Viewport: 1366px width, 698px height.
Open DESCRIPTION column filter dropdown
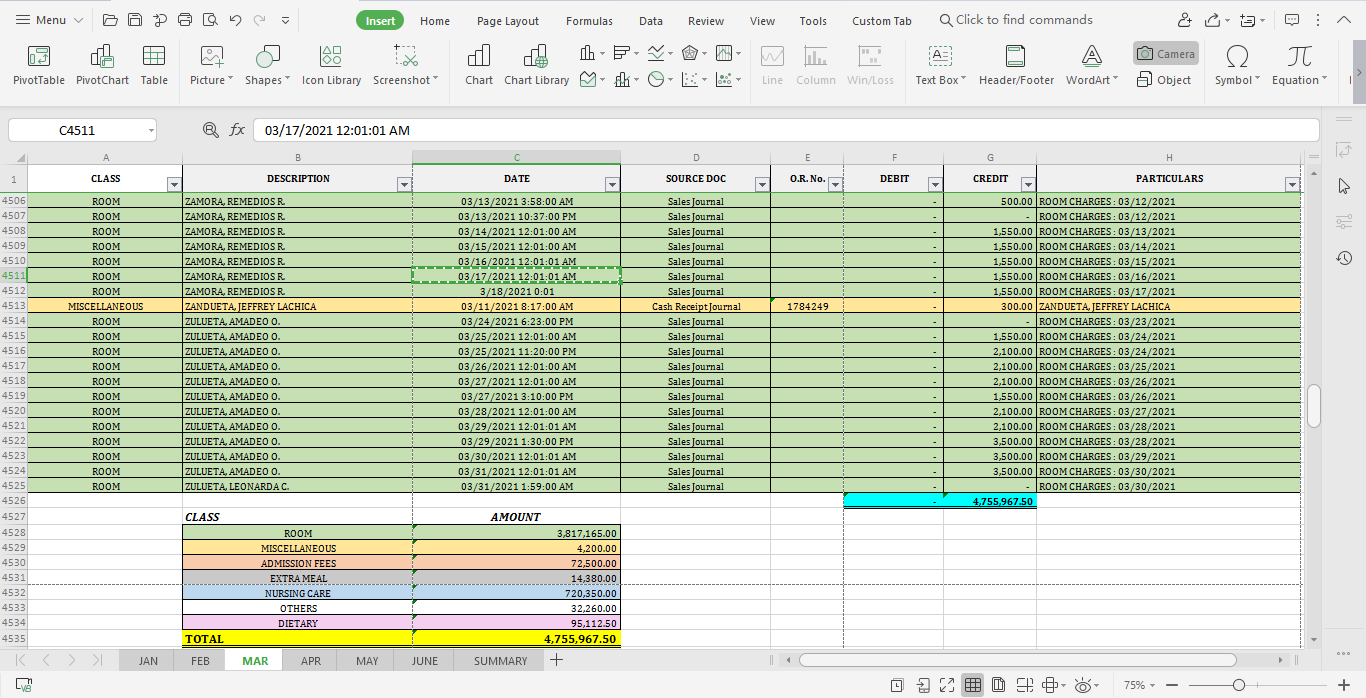[404, 184]
